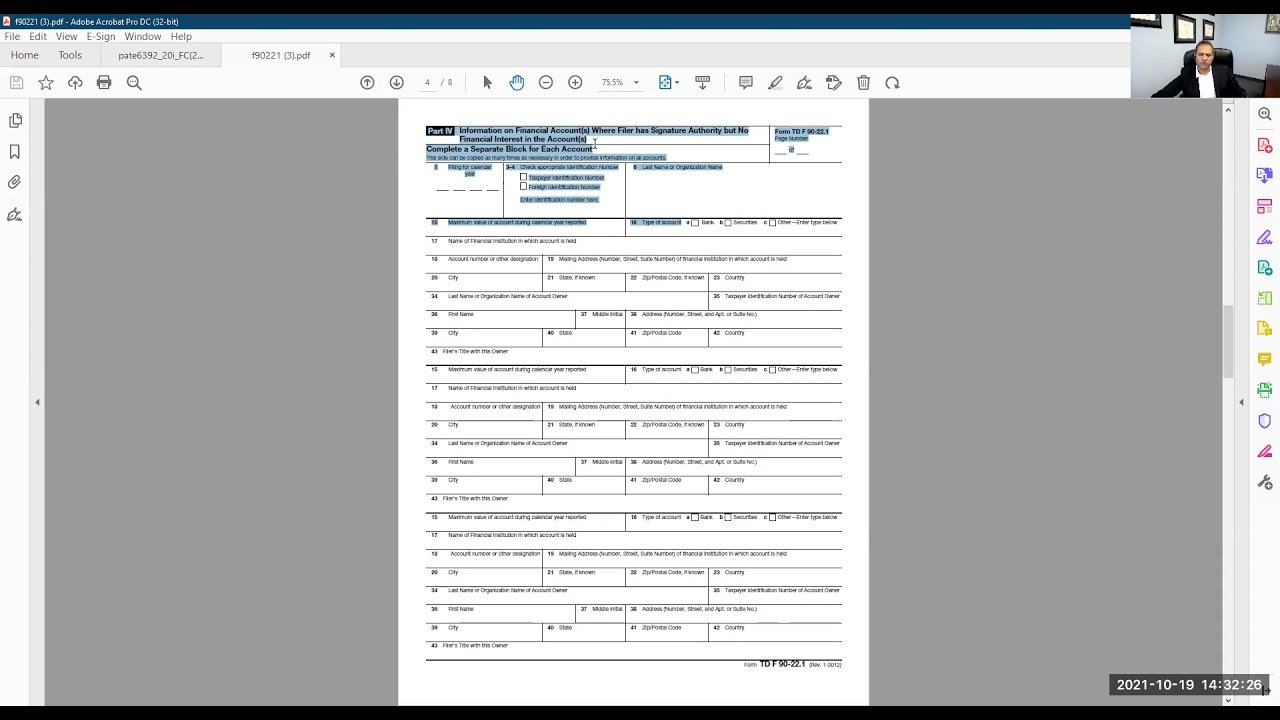1280x720 pixels.
Task: Open the Bookmarks panel
Action: click(x=15, y=152)
